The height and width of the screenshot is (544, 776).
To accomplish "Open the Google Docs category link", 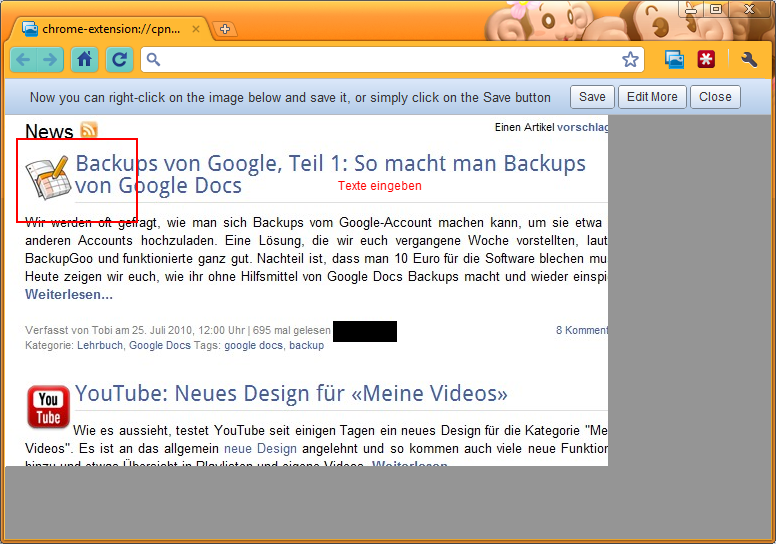I will (x=160, y=346).
